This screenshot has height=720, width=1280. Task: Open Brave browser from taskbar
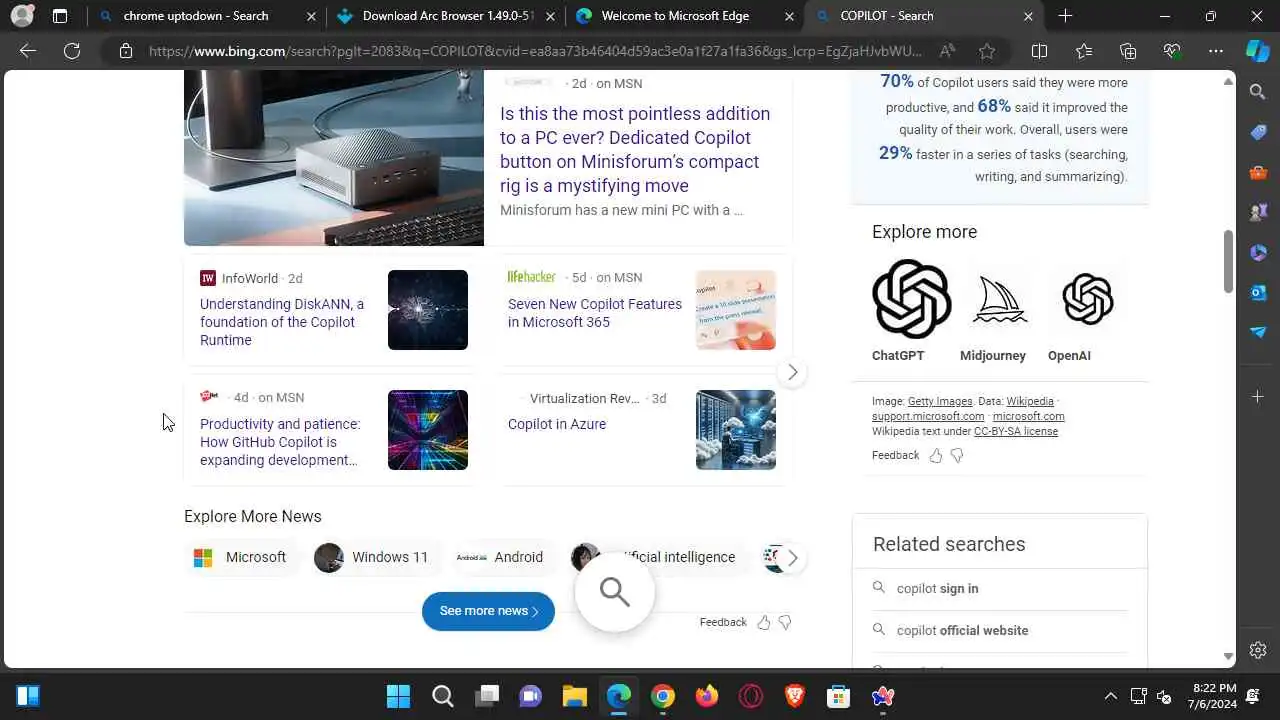coord(795,696)
